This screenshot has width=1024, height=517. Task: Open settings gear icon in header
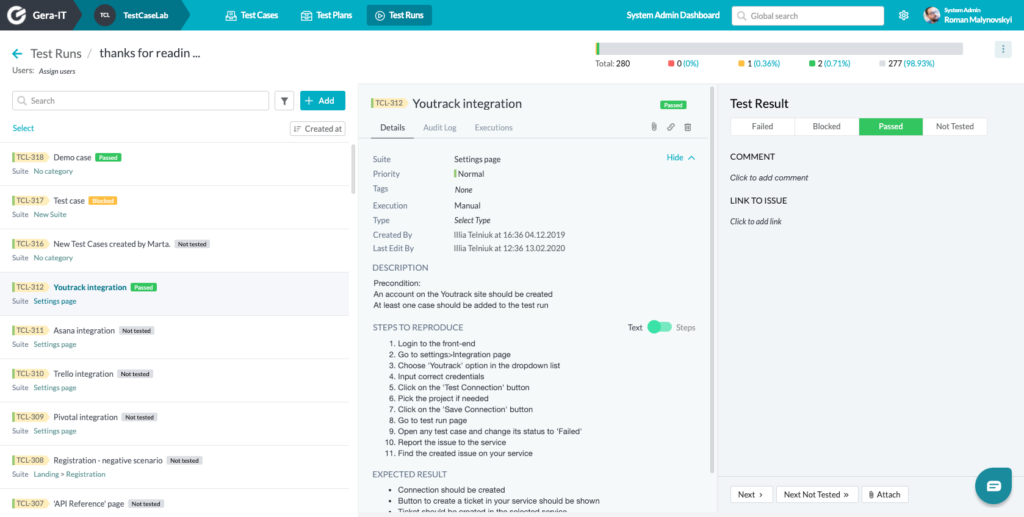(x=904, y=15)
